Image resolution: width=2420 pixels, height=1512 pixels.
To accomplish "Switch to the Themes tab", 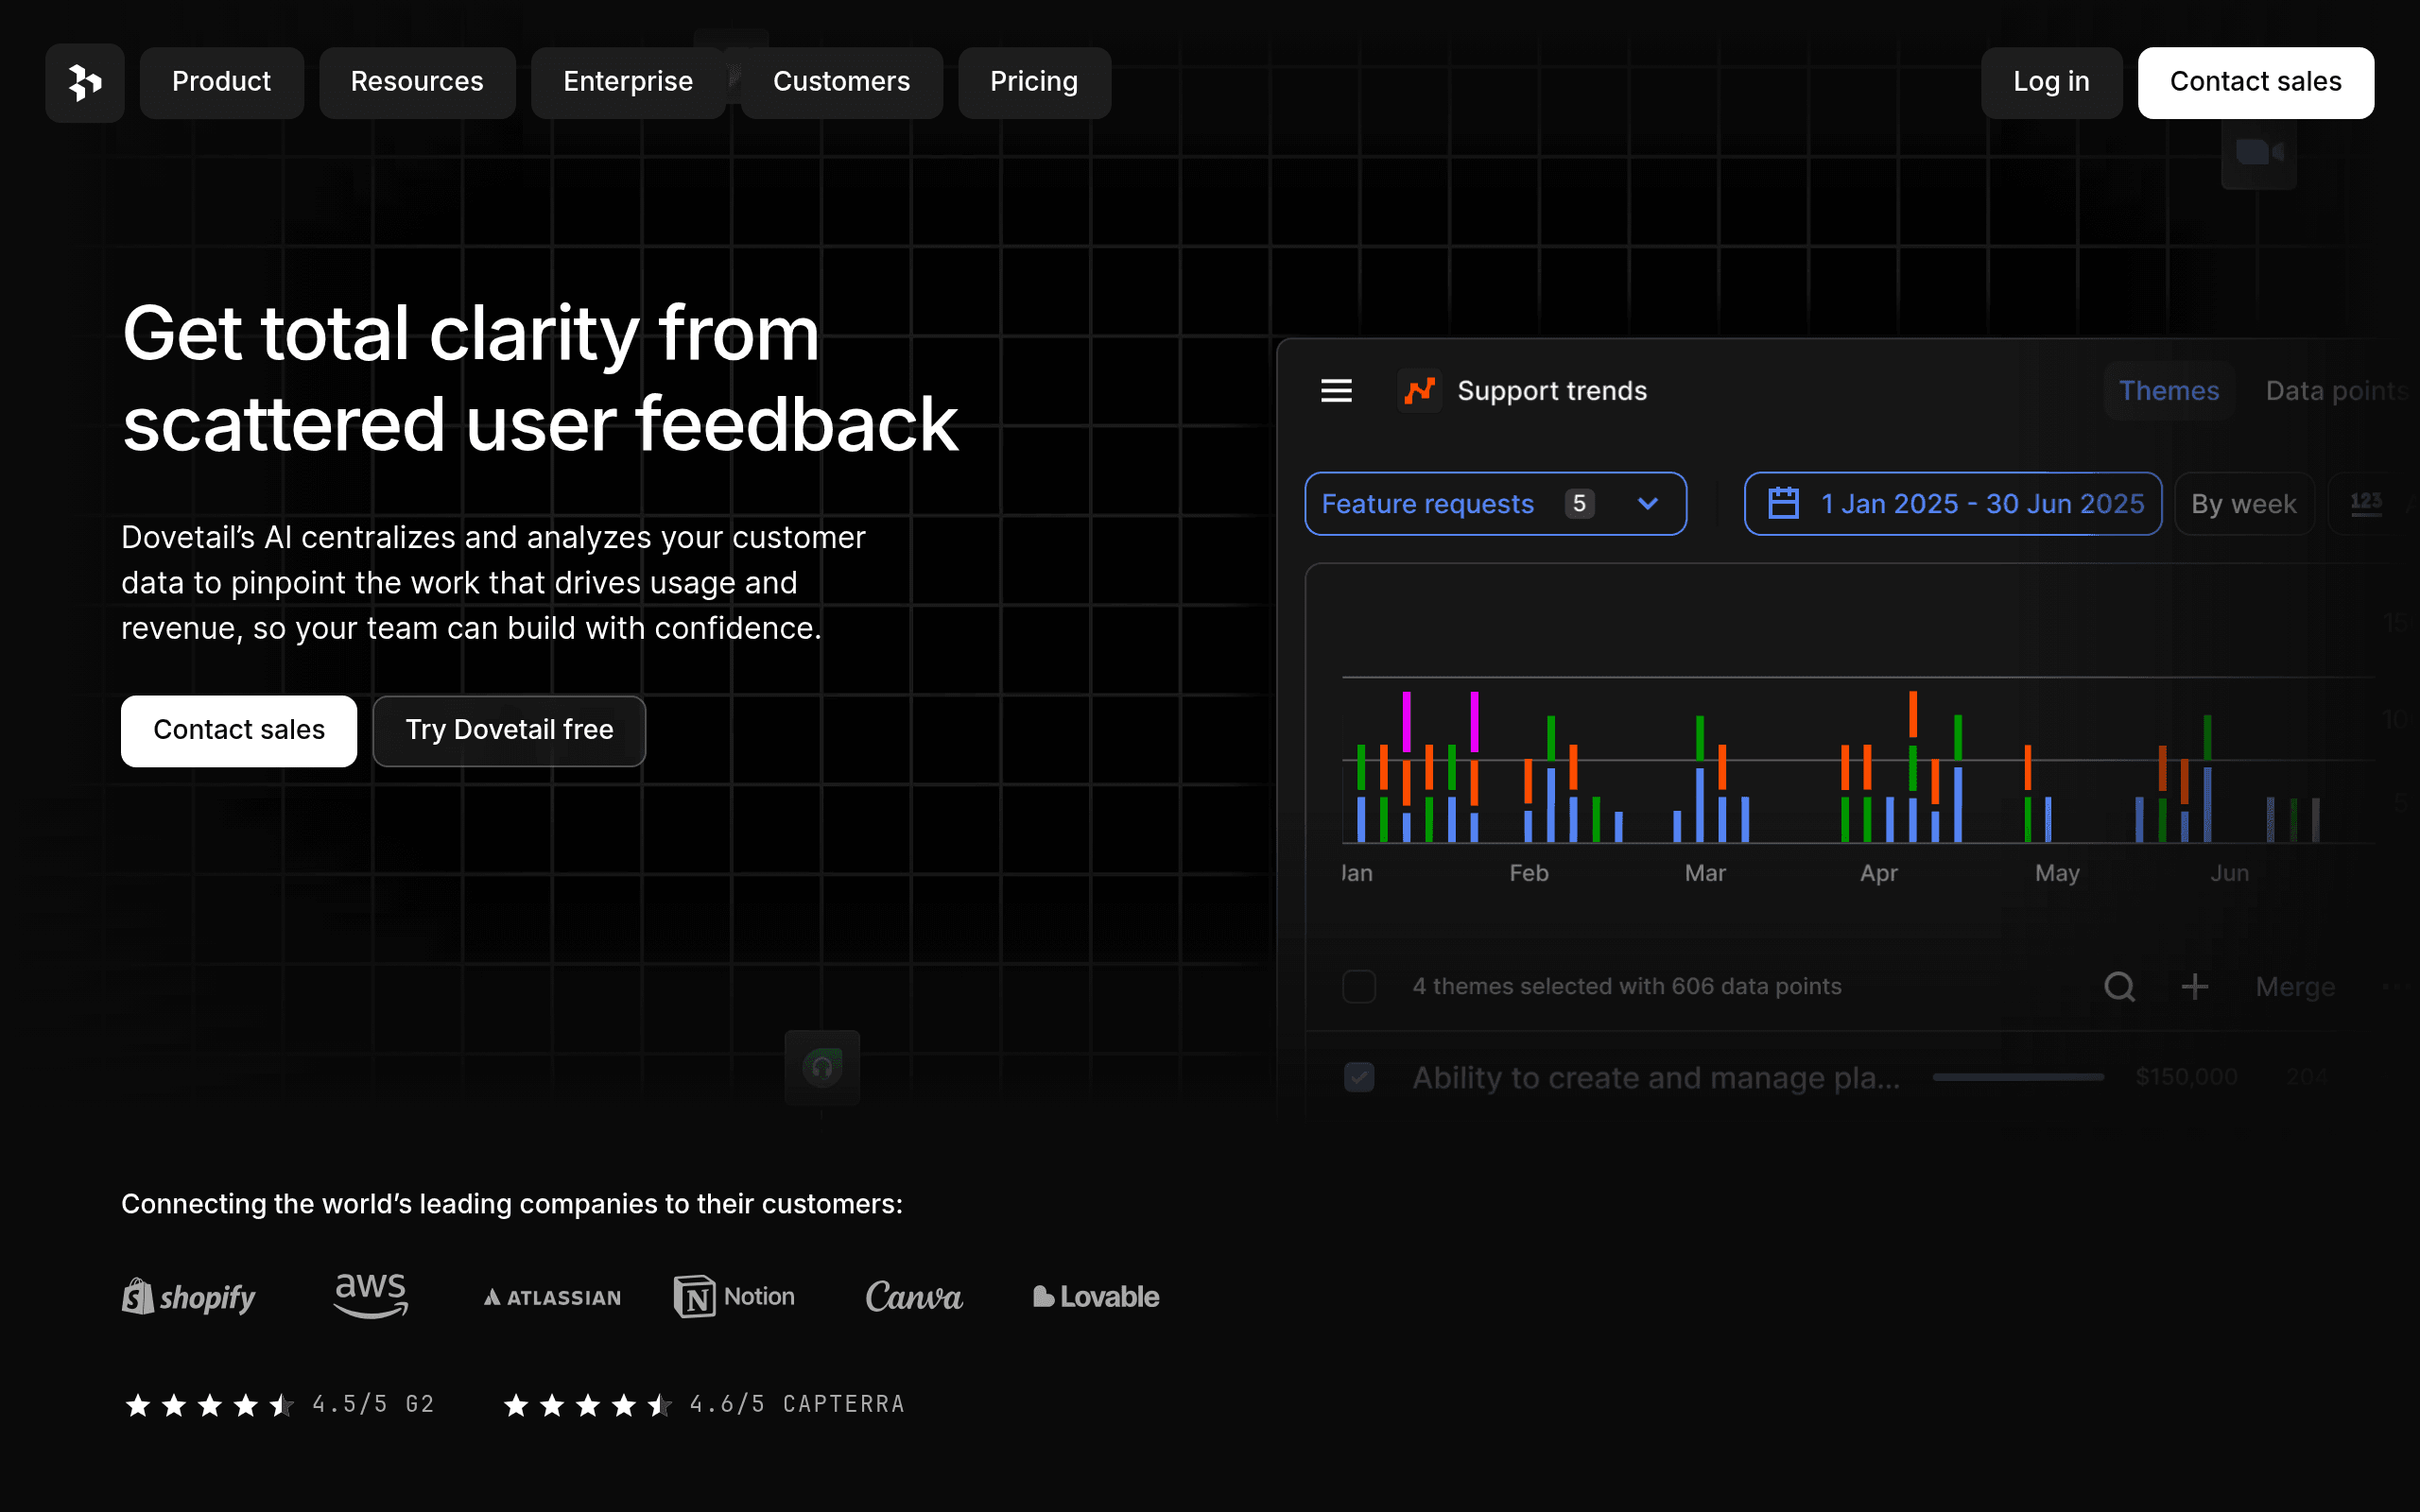I will (x=2169, y=391).
